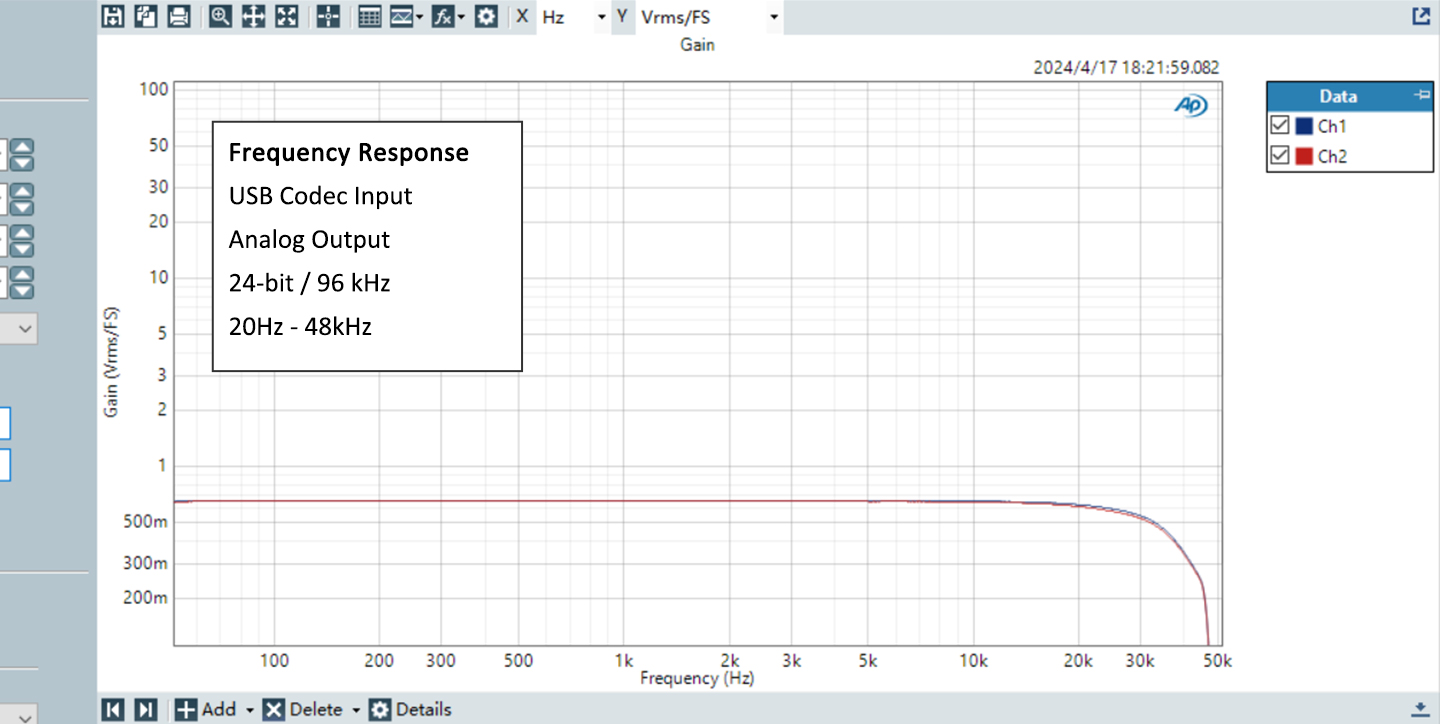This screenshot has height=724, width=1440.
Task: Open the data table grid view
Action: [370, 16]
